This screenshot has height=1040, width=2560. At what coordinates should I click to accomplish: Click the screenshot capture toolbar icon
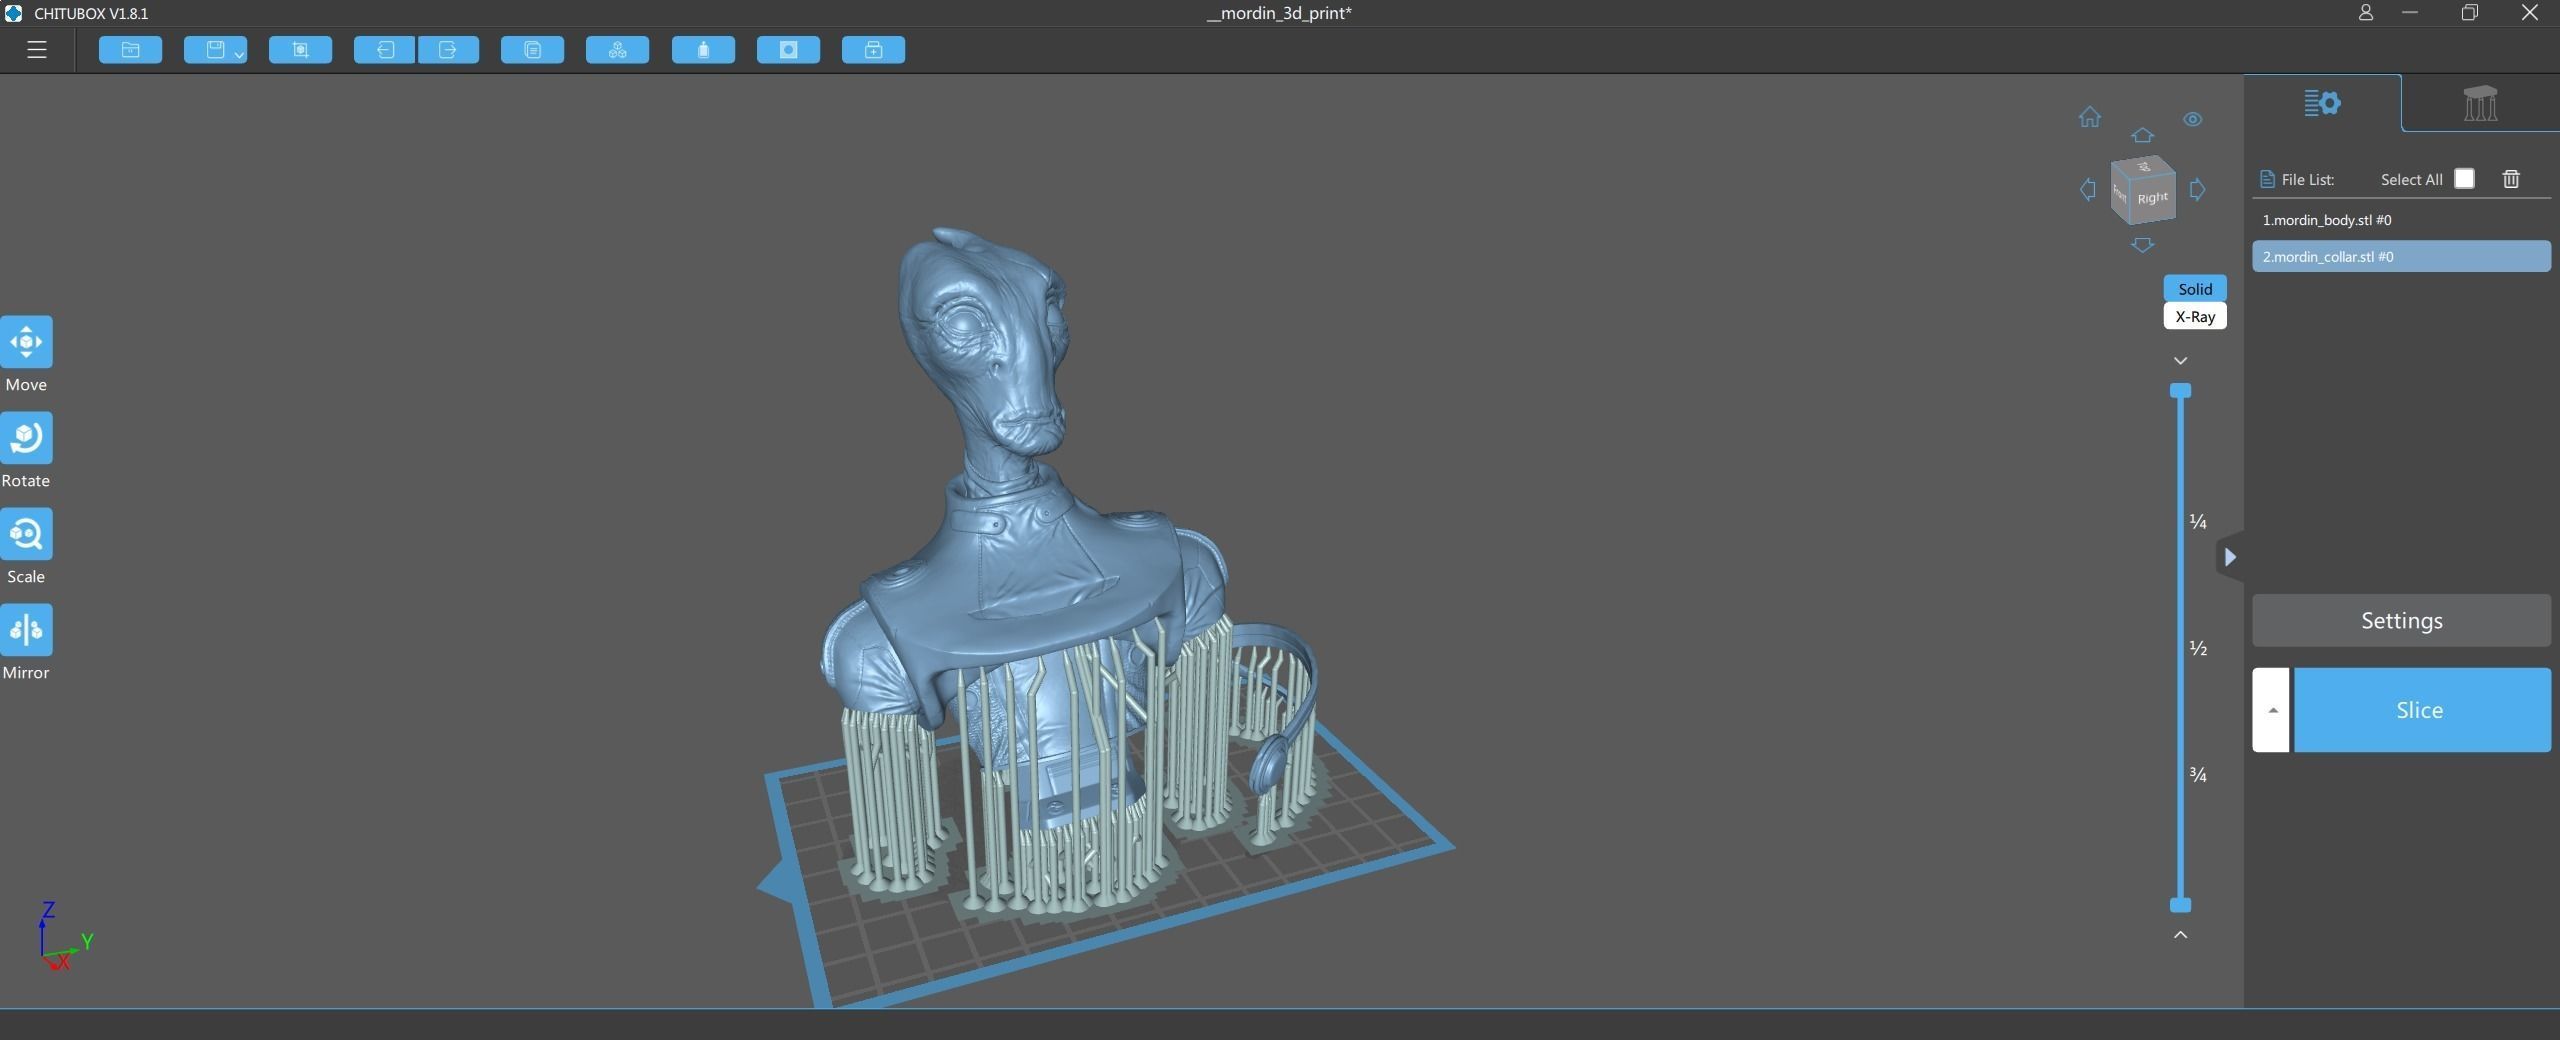(x=300, y=50)
